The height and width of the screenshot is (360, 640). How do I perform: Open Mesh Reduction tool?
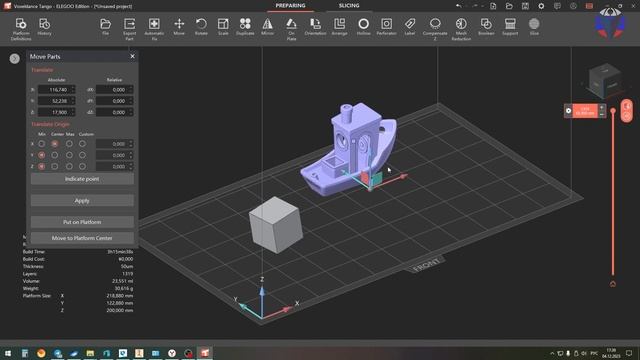coord(461,29)
